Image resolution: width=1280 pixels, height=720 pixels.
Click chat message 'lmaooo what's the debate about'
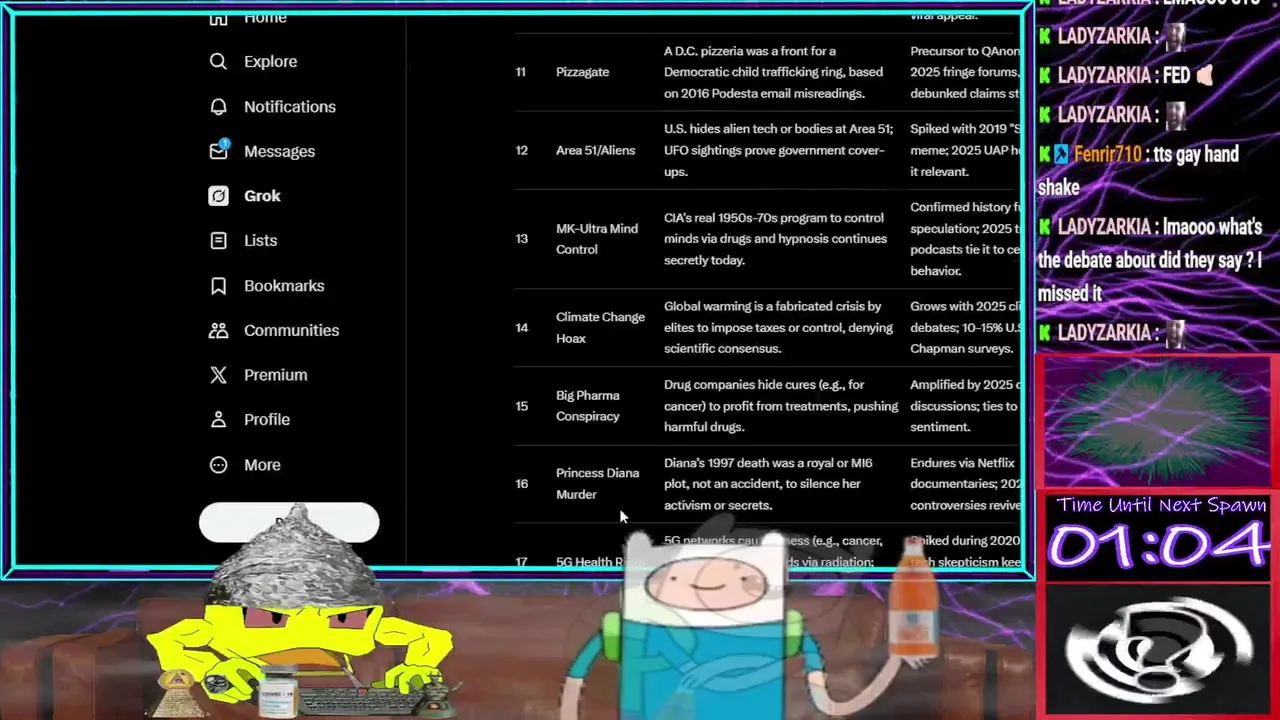(1150, 260)
